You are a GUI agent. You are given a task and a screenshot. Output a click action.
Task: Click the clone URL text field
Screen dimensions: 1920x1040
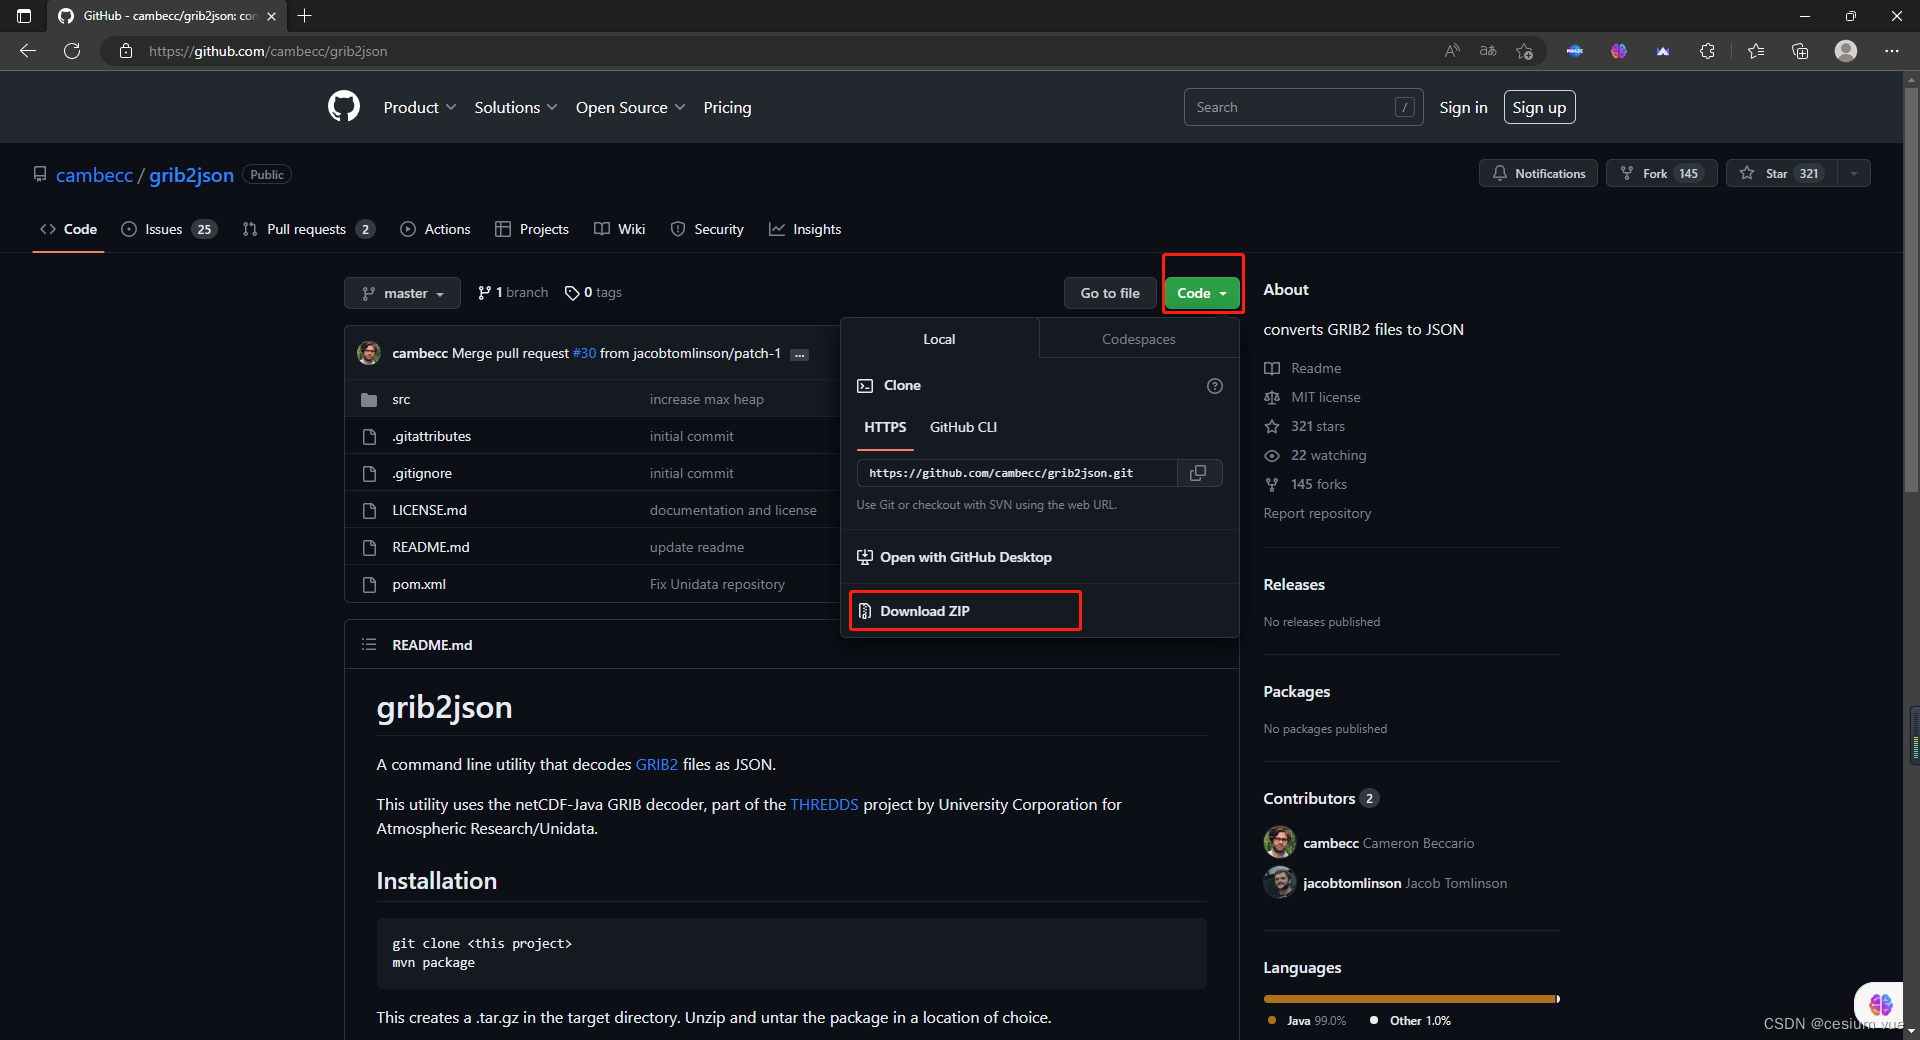(1017, 473)
